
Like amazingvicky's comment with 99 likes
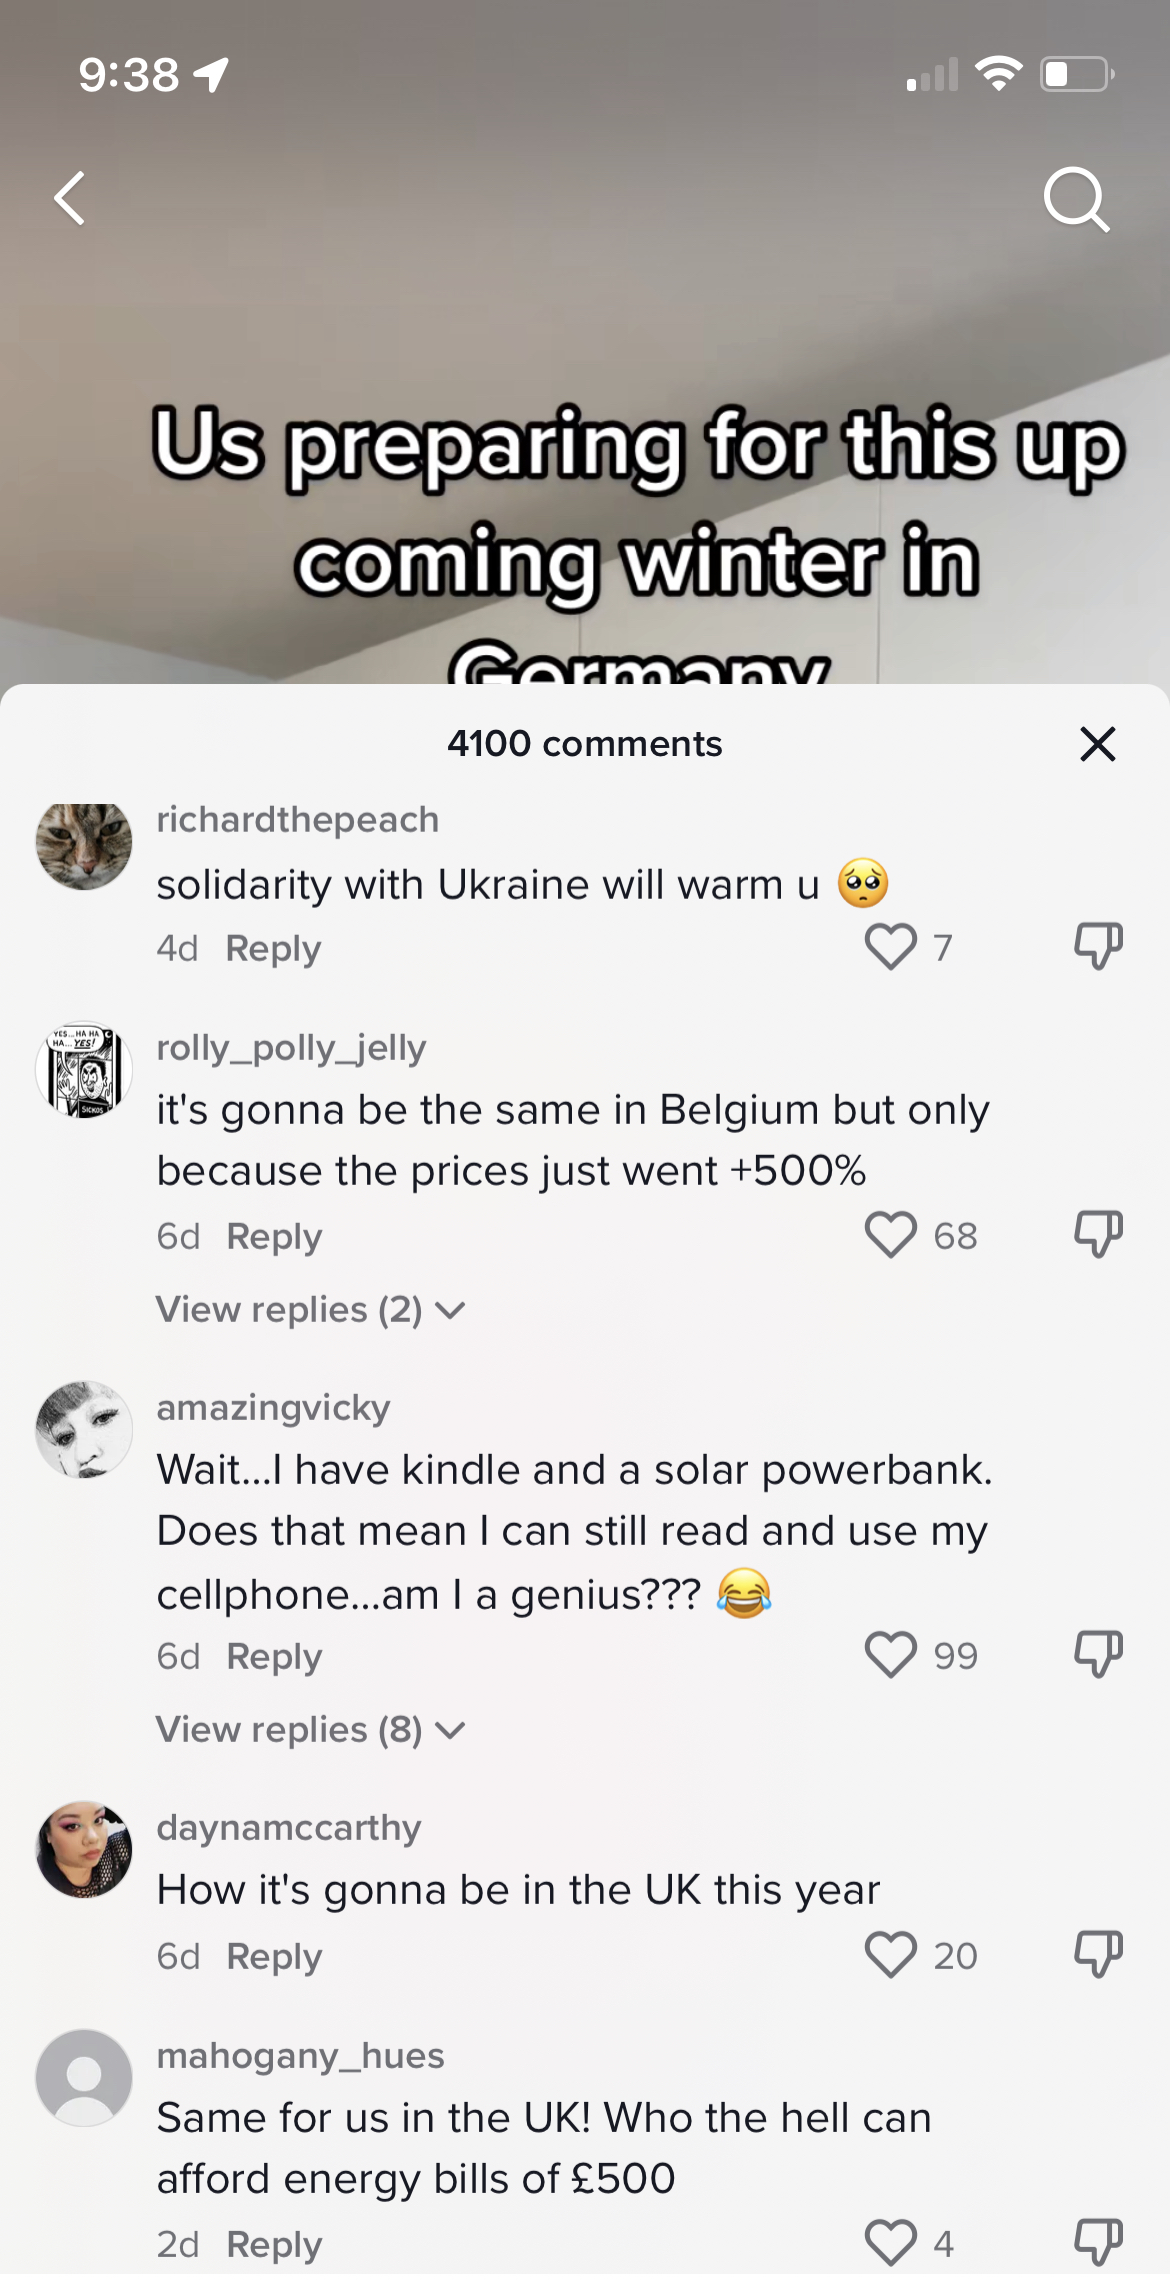(890, 1654)
